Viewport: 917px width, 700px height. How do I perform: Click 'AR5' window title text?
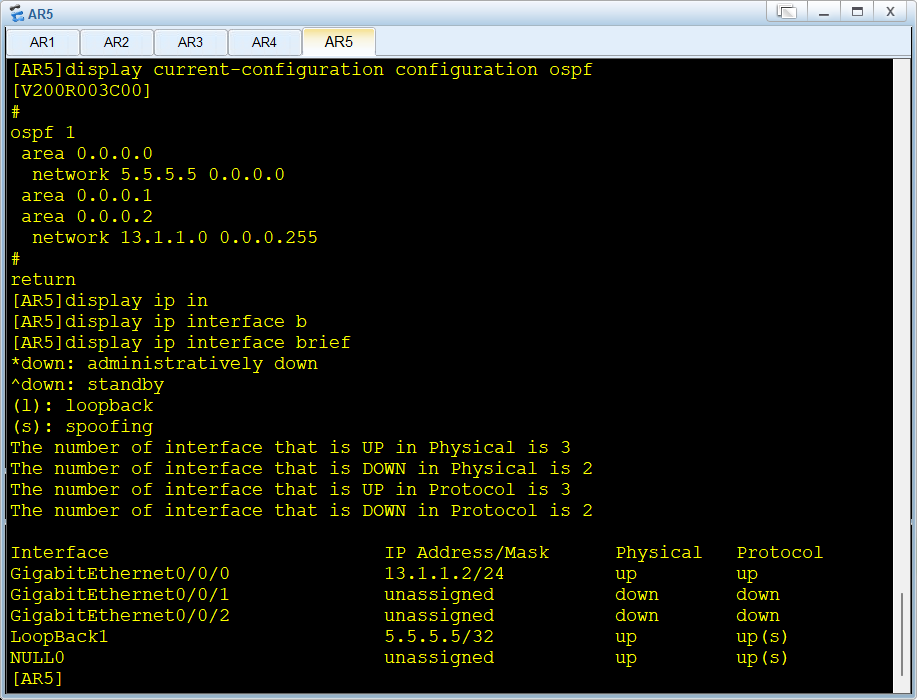click(40, 13)
